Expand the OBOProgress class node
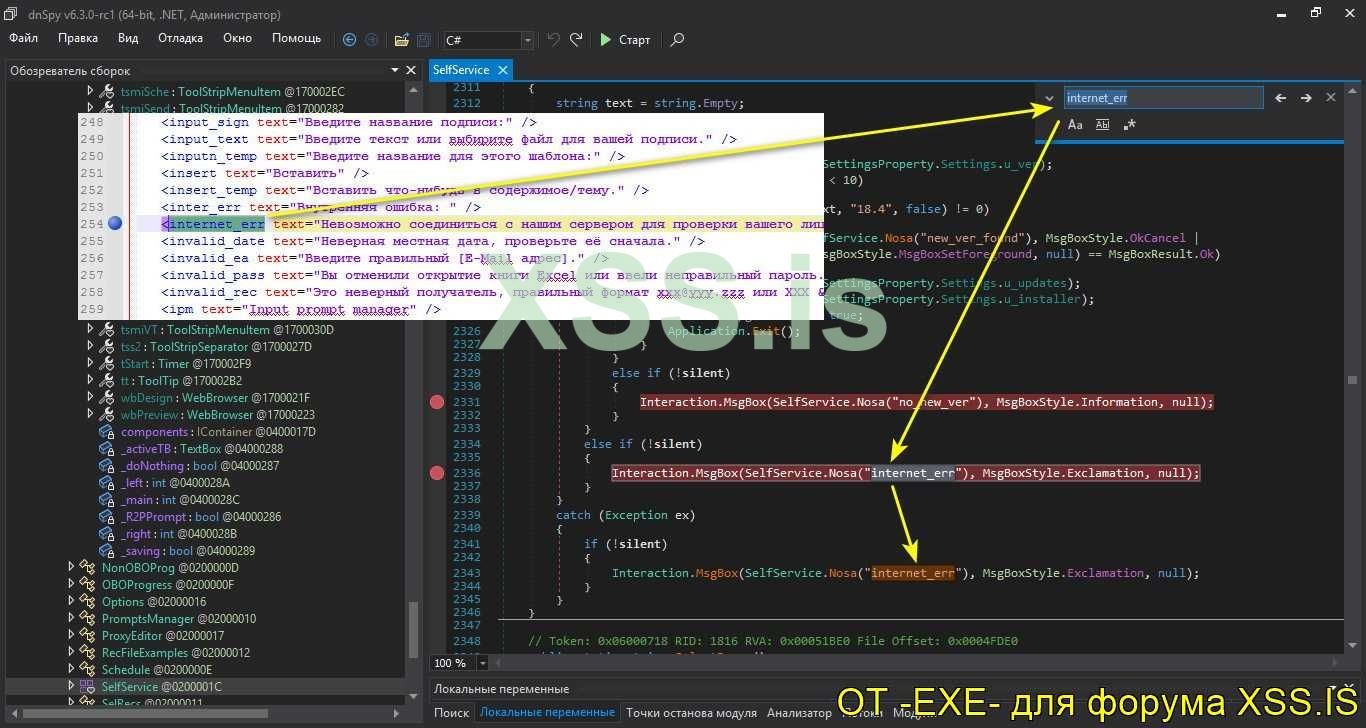 71,585
